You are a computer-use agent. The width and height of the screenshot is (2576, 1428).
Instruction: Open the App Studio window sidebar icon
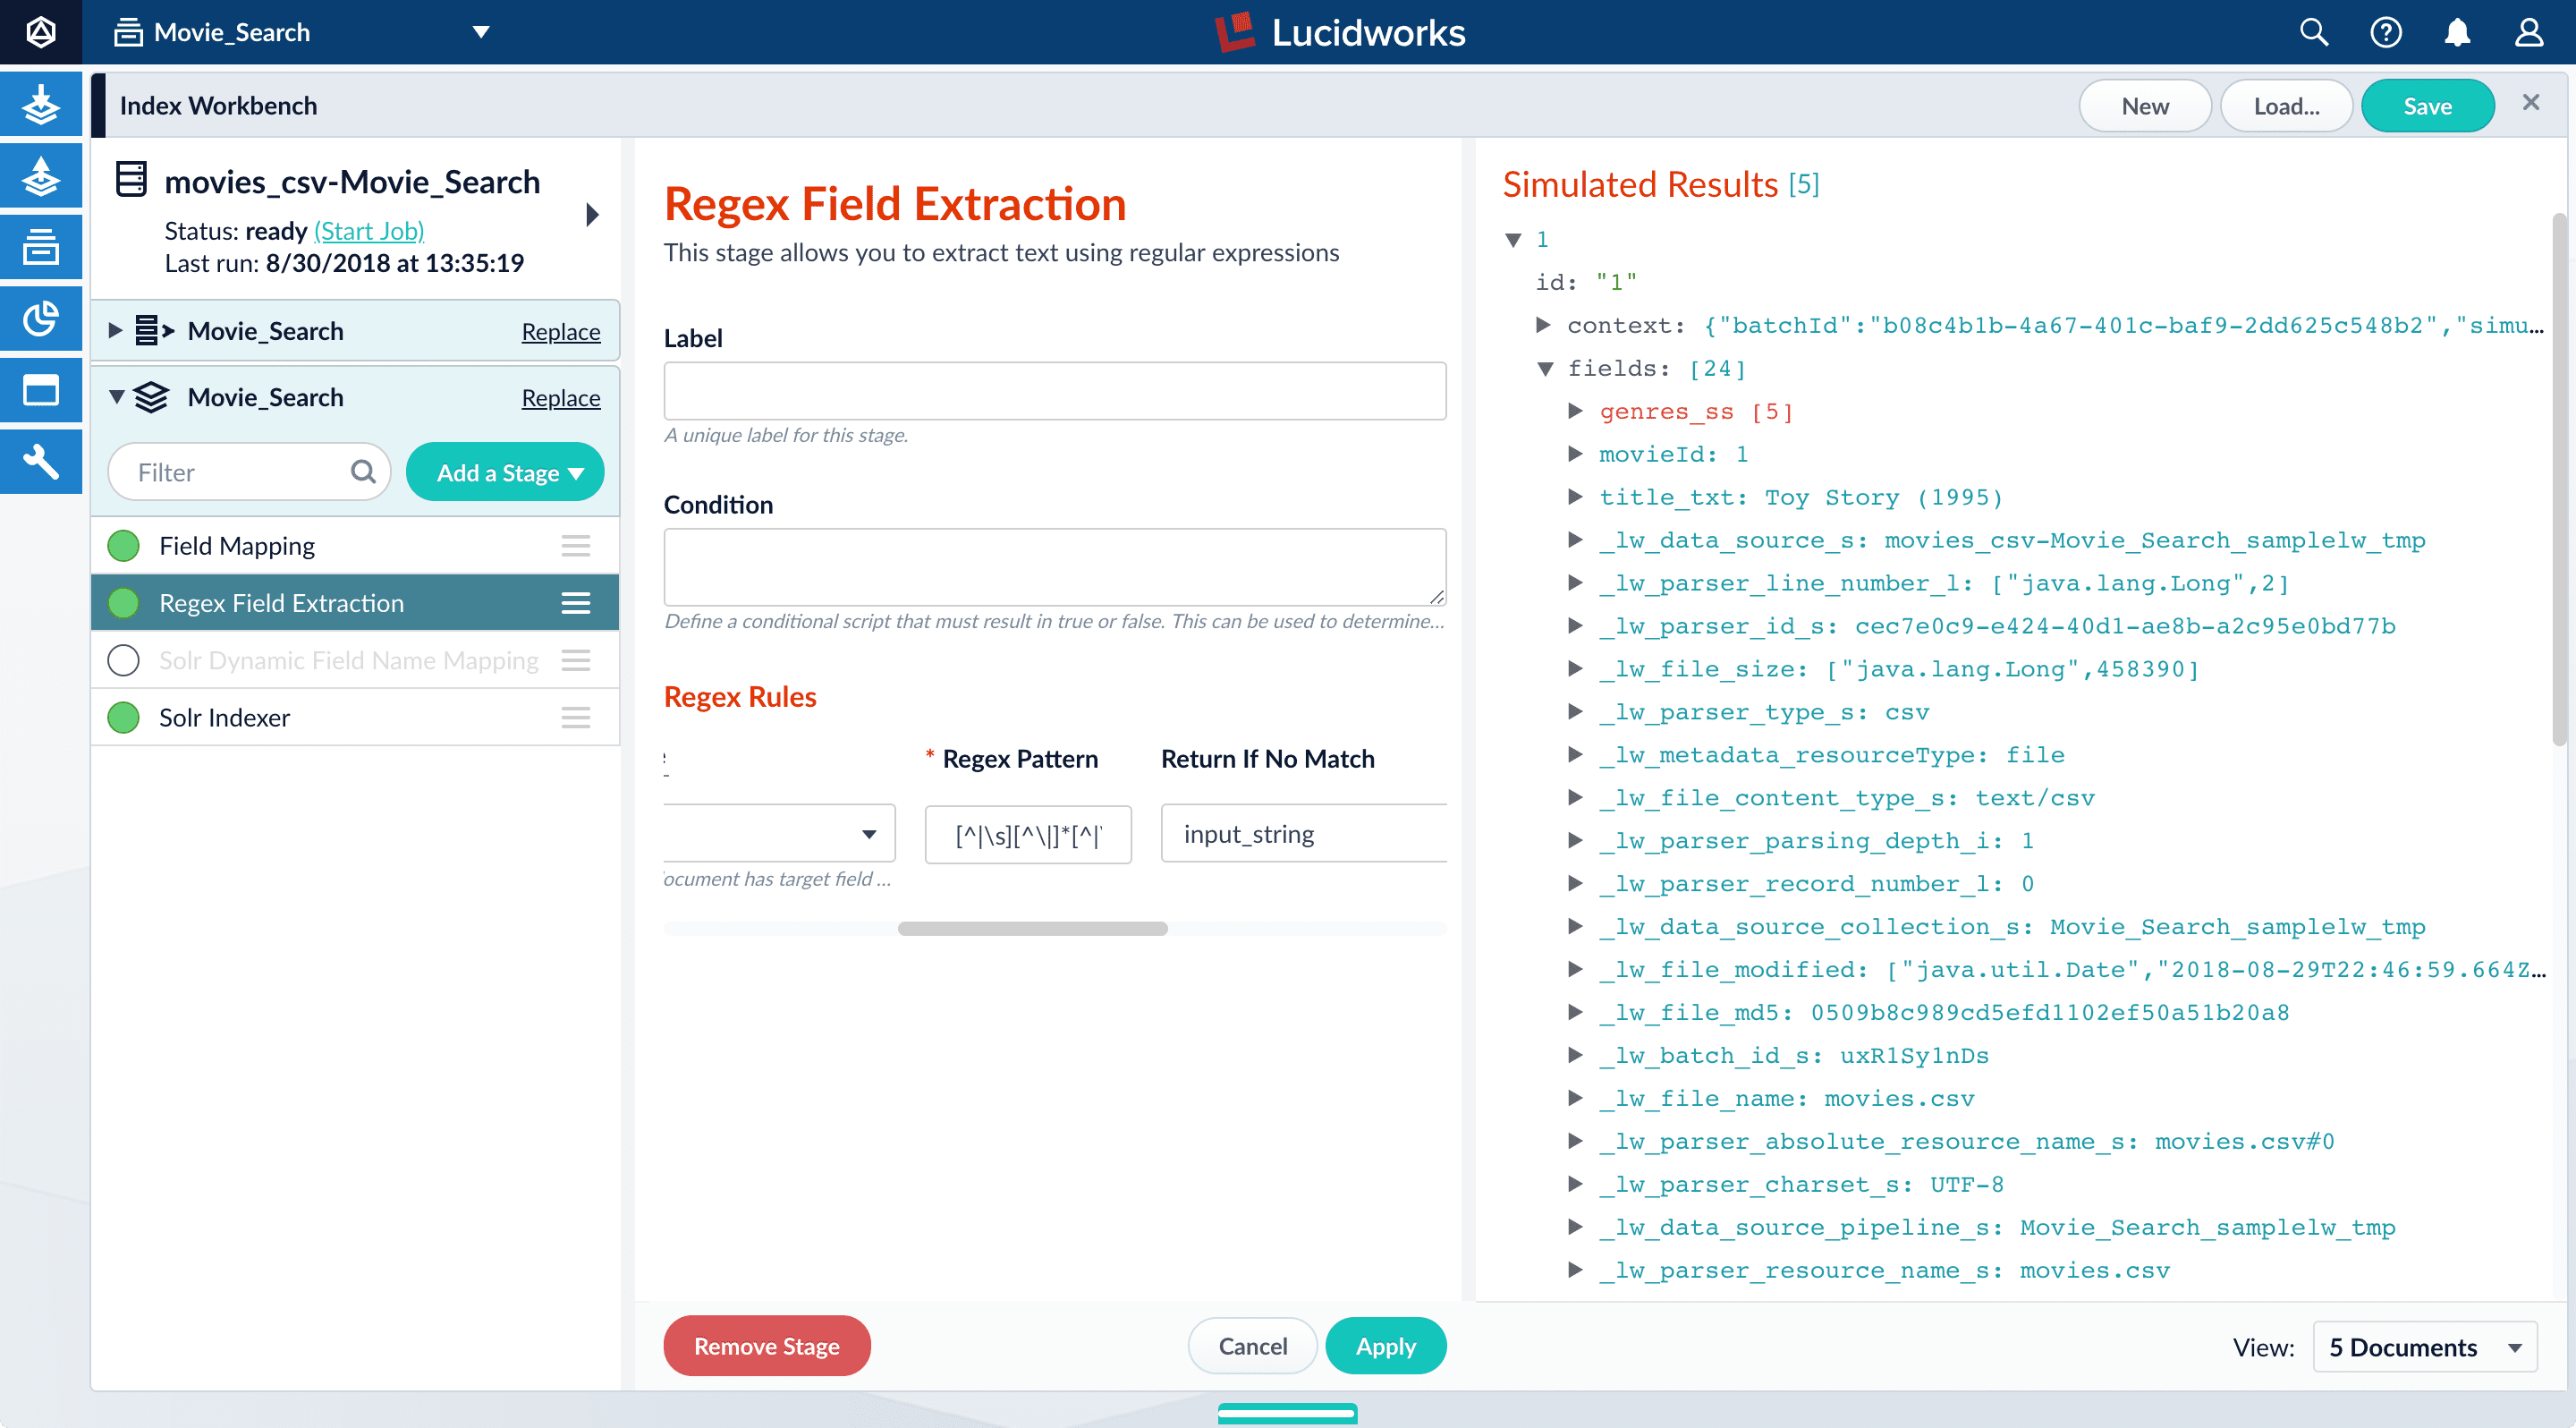(x=40, y=390)
